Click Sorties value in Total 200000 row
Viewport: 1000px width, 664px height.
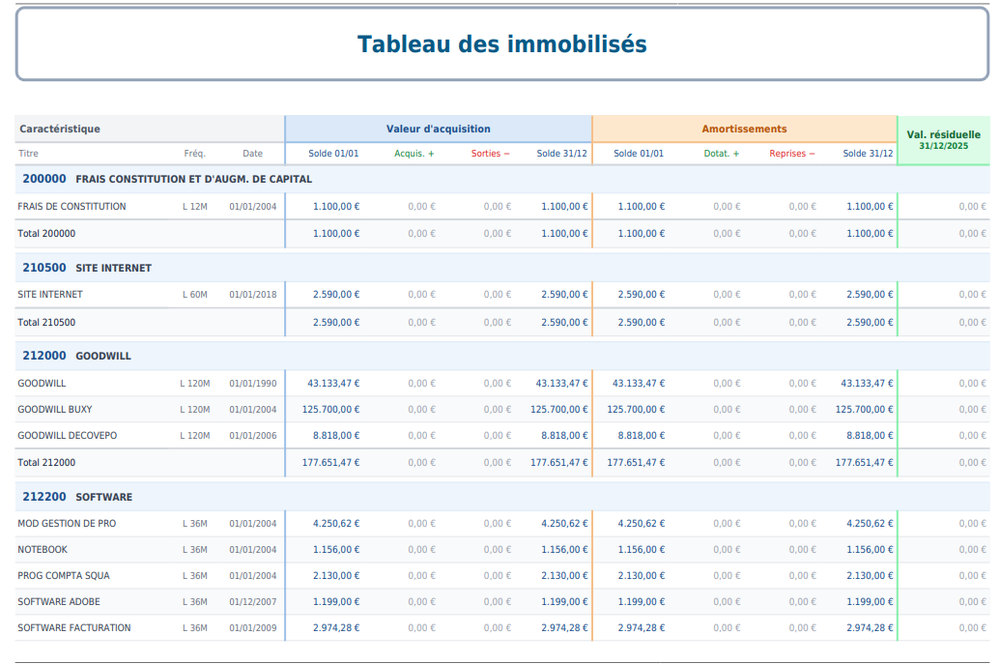497,233
